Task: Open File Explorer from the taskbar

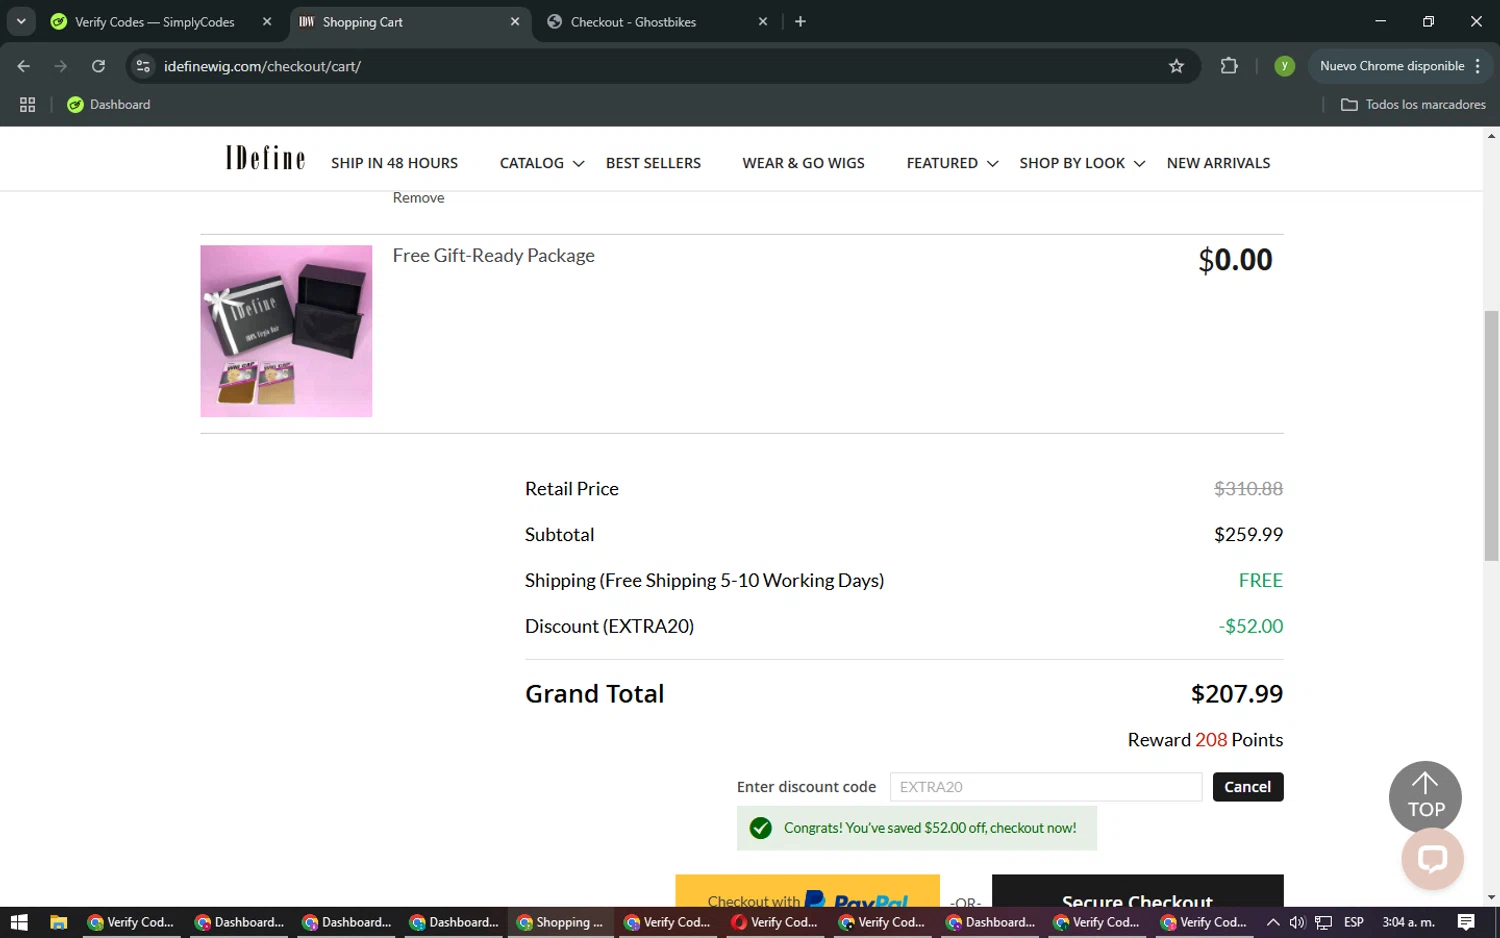Action: click(x=59, y=922)
